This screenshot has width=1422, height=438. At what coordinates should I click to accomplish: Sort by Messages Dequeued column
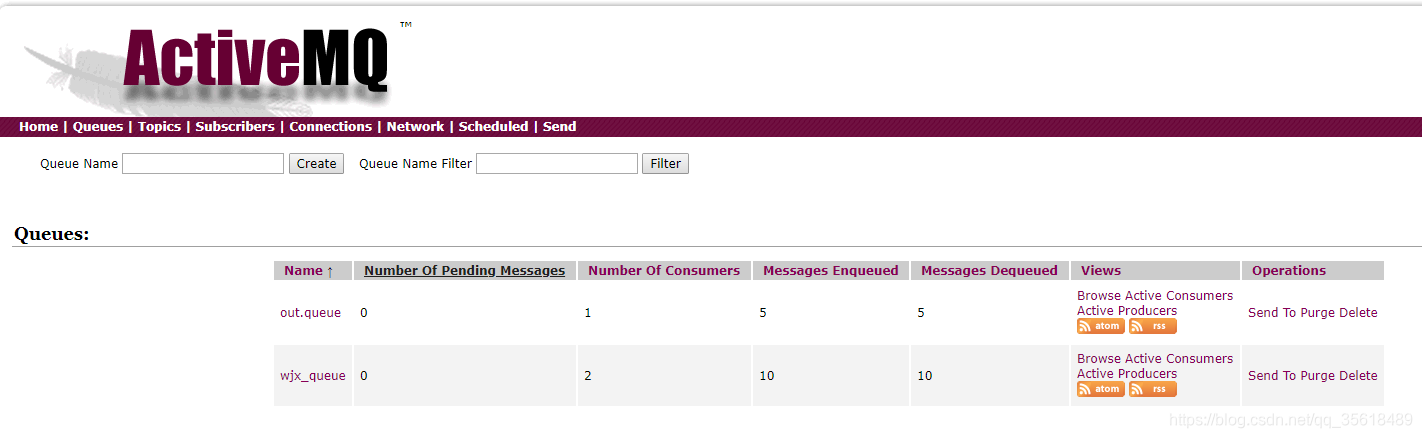click(989, 271)
